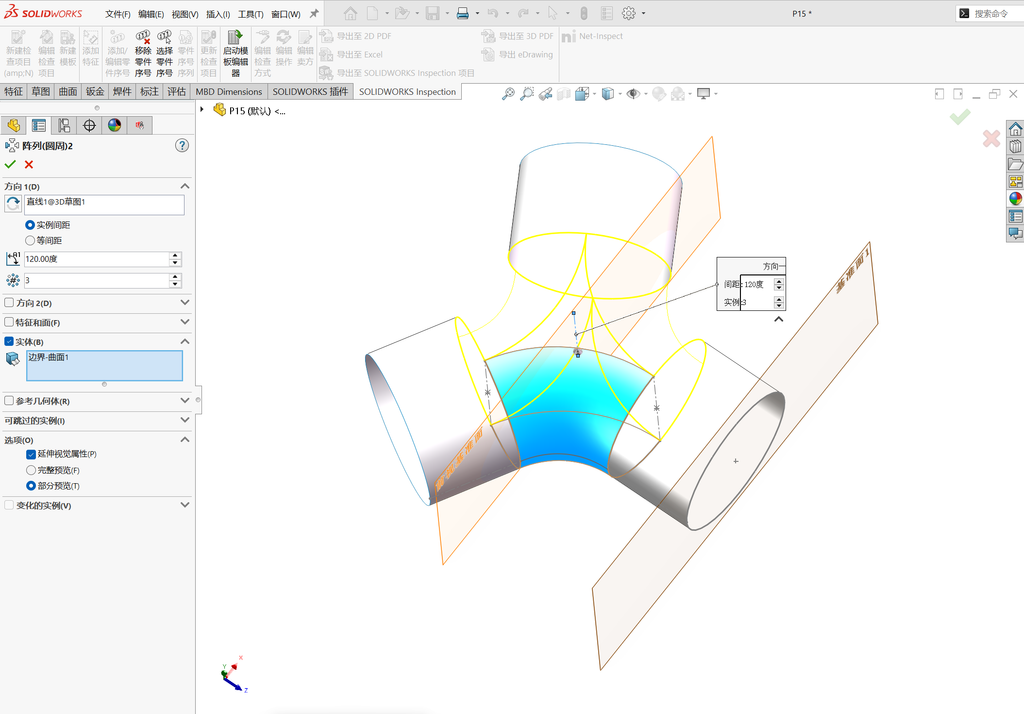Click Zoom to Area magnifier icon

[527, 94]
